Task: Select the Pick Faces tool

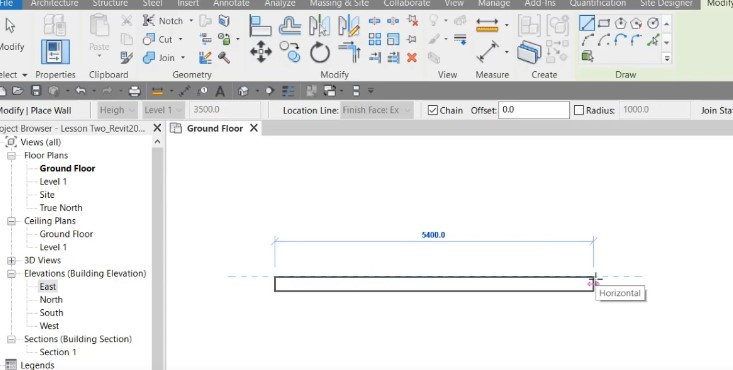Action: (588, 57)
